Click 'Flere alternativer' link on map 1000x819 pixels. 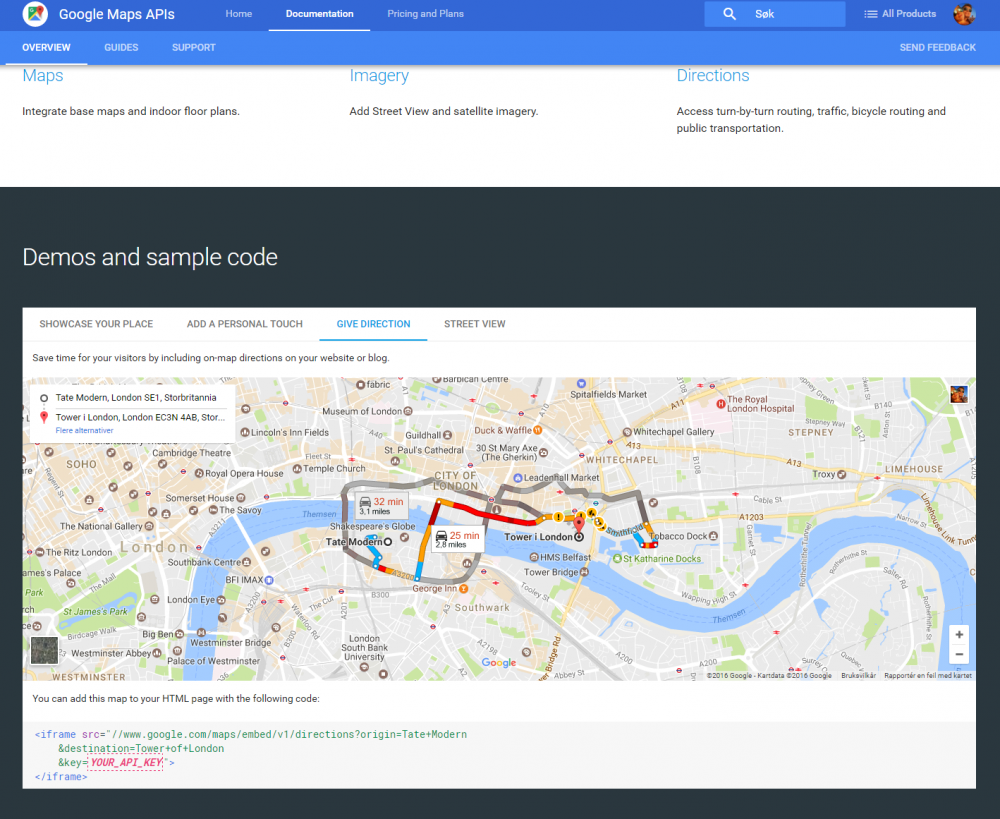coord(84,431)
